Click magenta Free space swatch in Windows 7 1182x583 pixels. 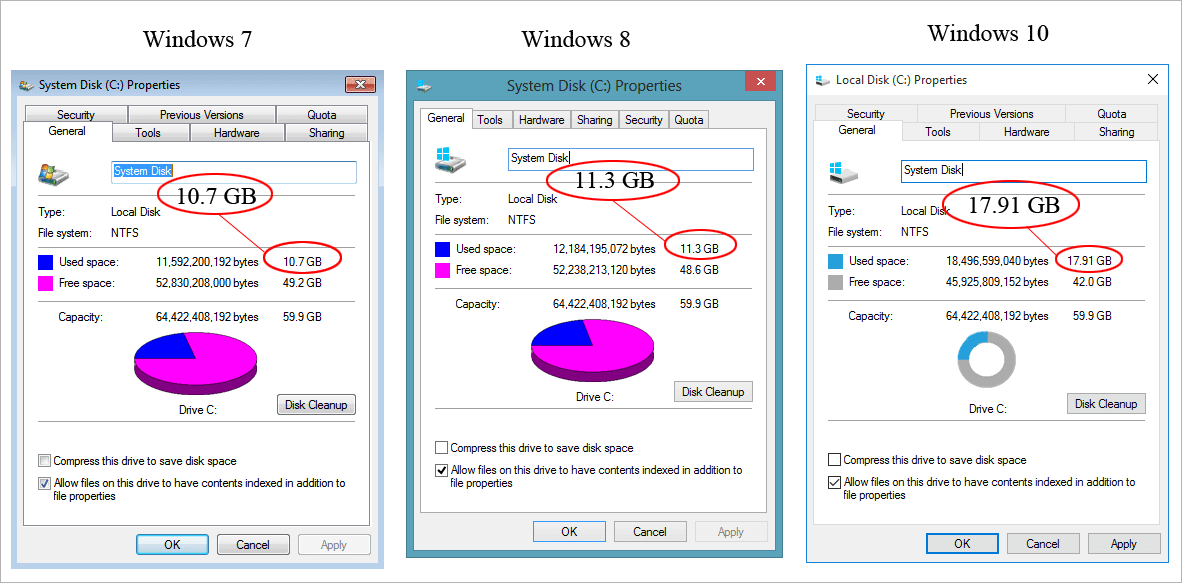coord(46,284)
